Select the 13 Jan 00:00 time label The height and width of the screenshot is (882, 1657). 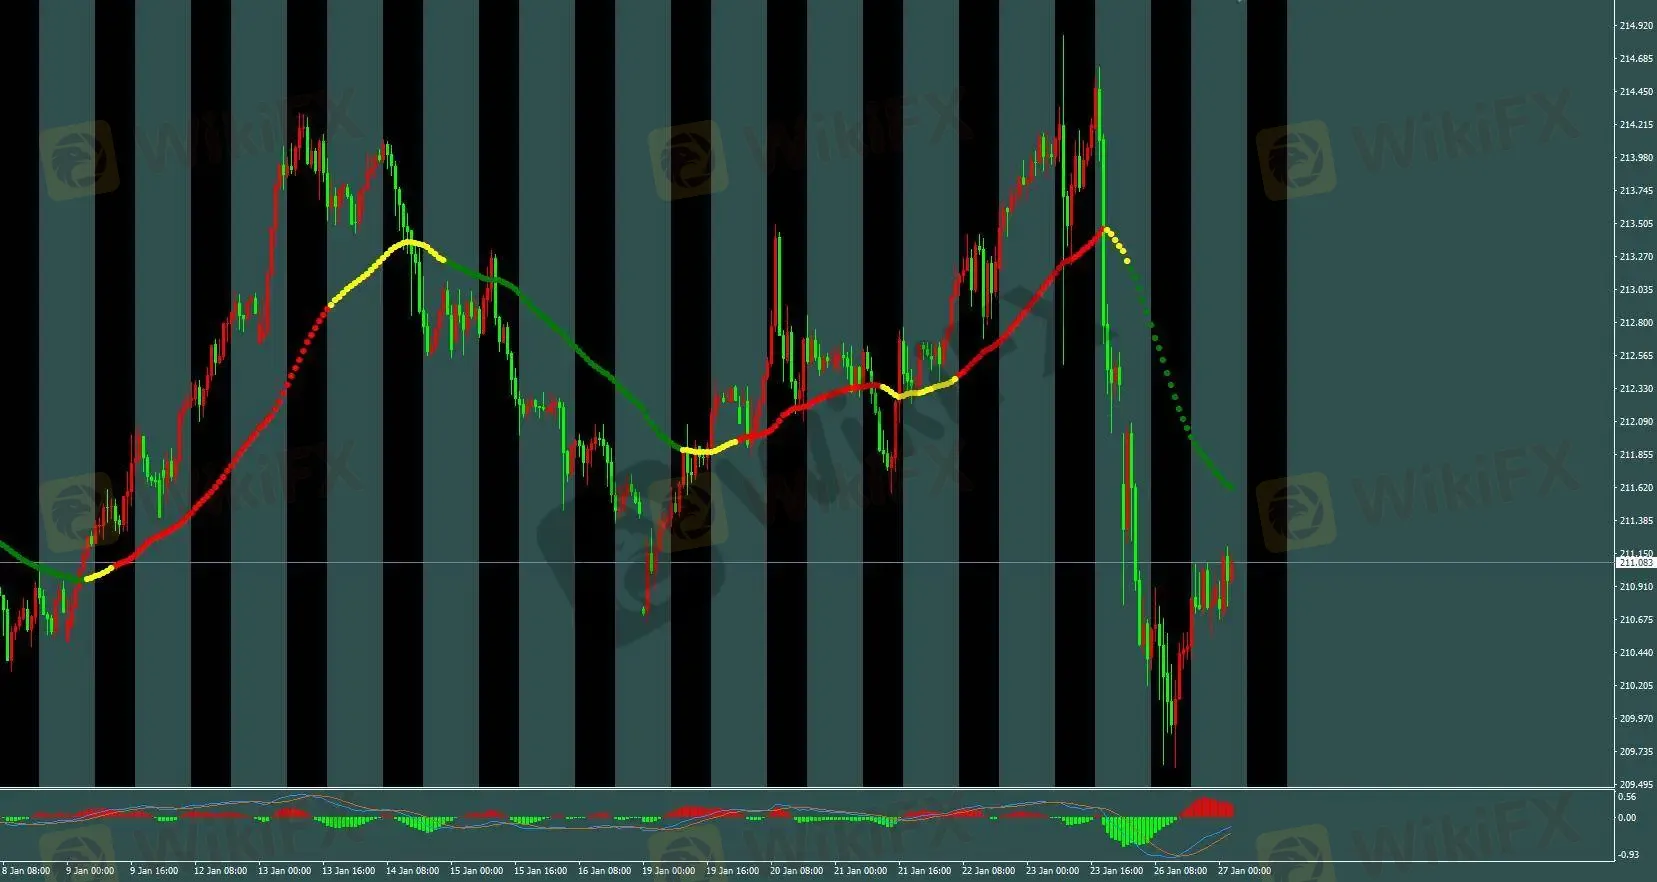pyautogui.click(x=284, y=871)
